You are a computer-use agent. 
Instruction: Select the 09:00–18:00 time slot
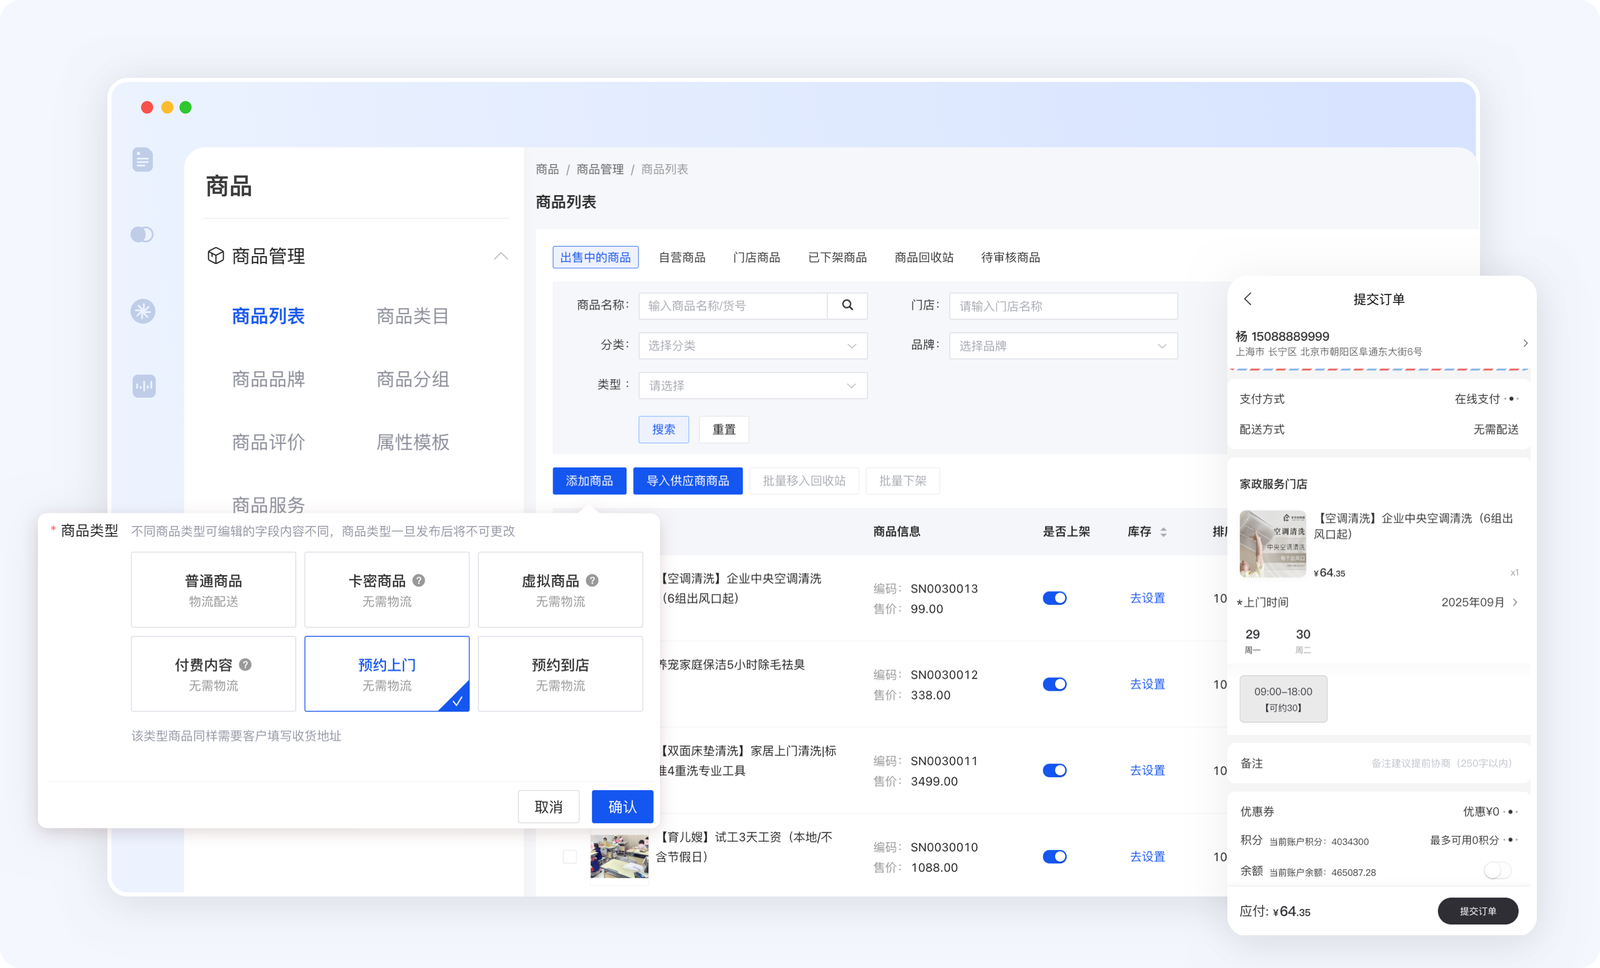click(1283, 699)
